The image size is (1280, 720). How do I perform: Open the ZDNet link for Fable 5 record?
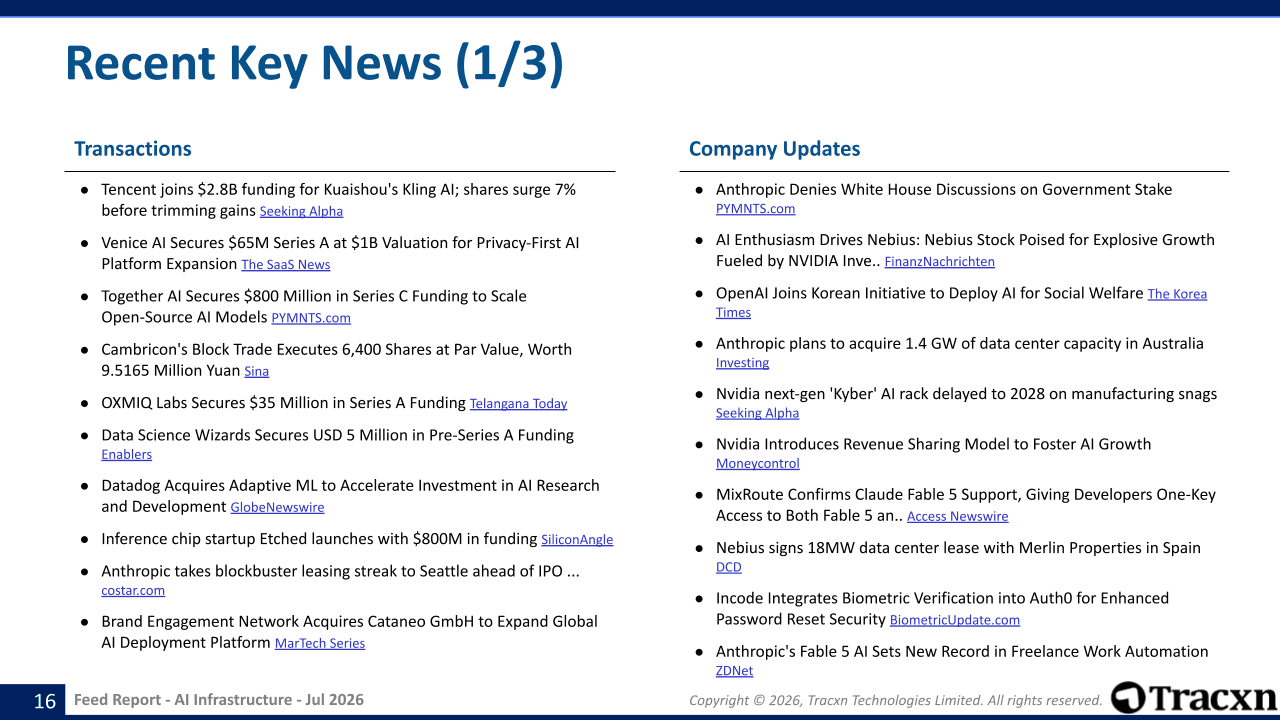click(734, 671)
